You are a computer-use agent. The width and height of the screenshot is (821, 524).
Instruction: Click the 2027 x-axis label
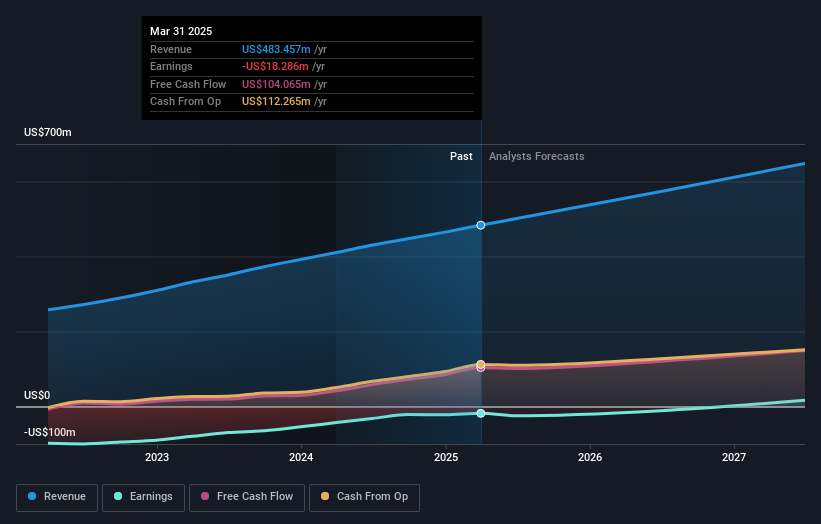pyautogui.click(x=734, y=458)
